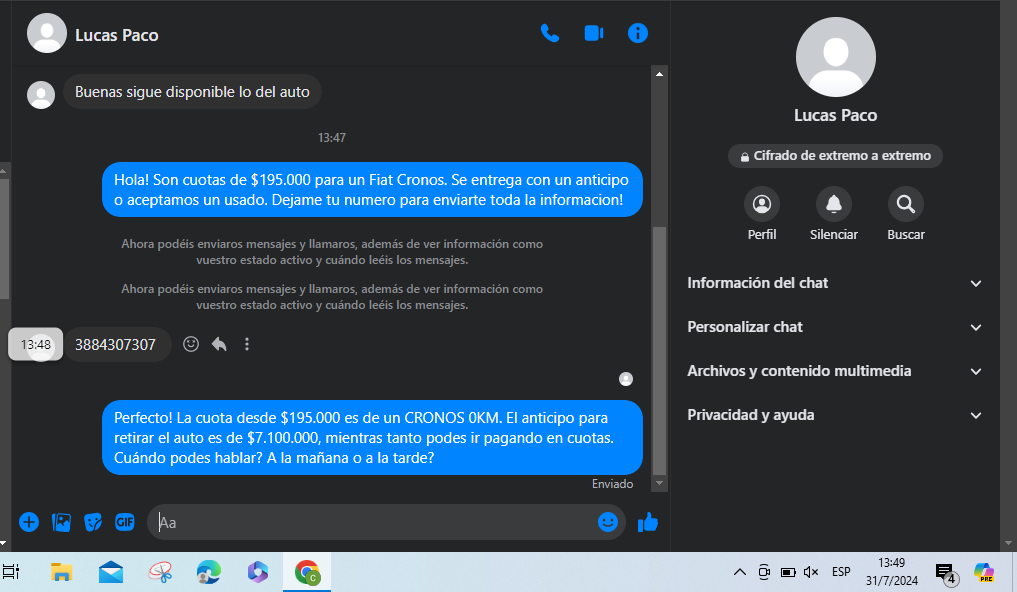Click the chat scrollbar down arrow
The width and height of the screenshot is (1017, 592).
659,483
